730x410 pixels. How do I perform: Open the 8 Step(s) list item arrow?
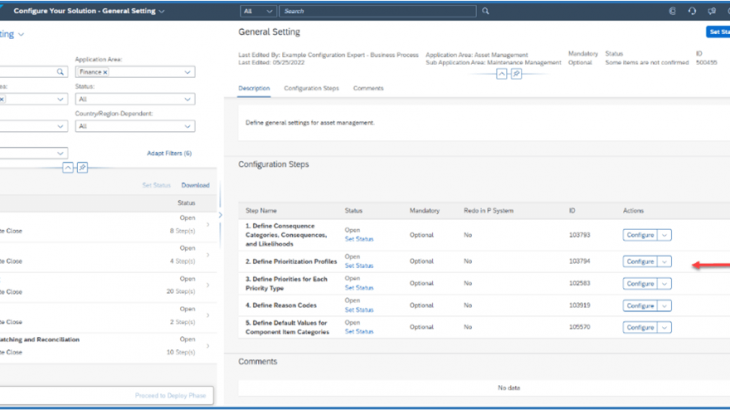coord(208,224)
